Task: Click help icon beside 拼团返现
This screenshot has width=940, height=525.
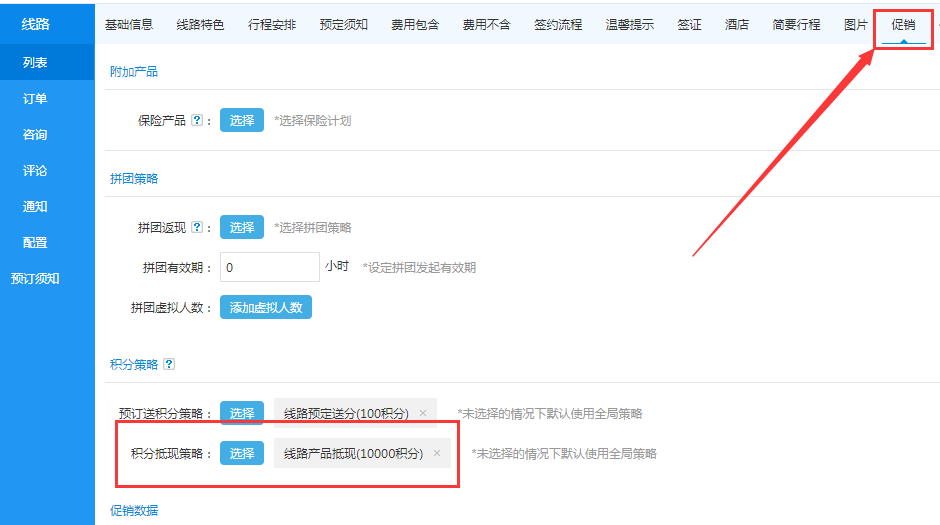Action: 196,228
